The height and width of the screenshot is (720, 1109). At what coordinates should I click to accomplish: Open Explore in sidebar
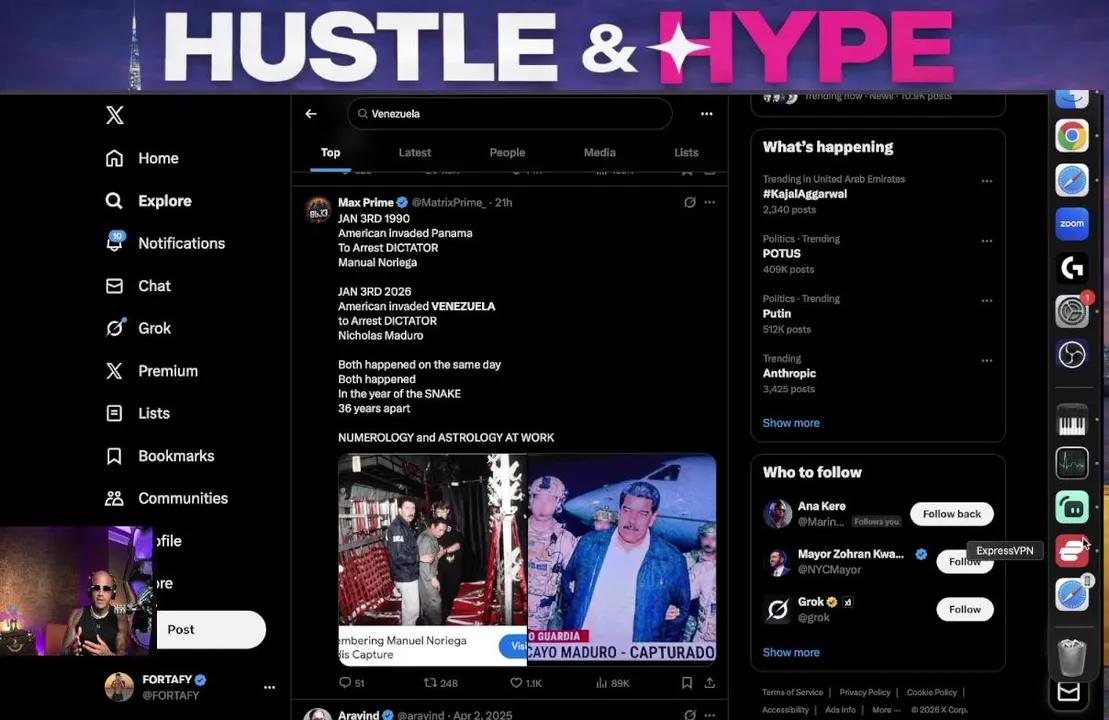[x=149, y=201]
